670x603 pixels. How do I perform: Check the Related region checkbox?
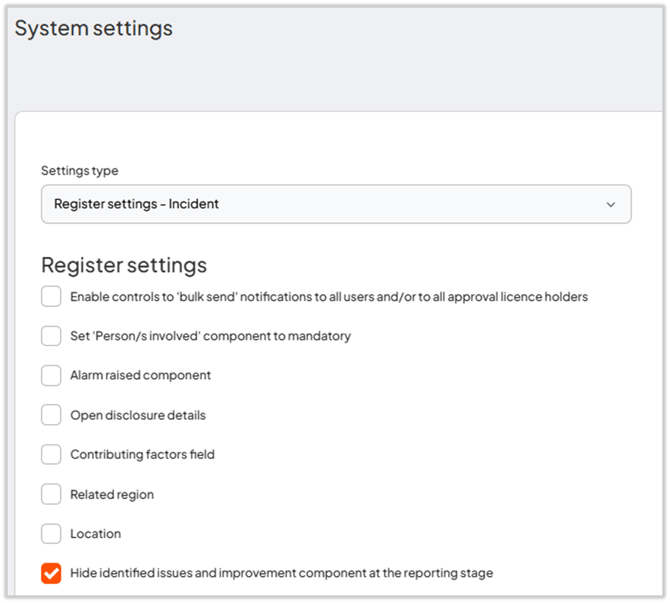[x=51, y=494]
